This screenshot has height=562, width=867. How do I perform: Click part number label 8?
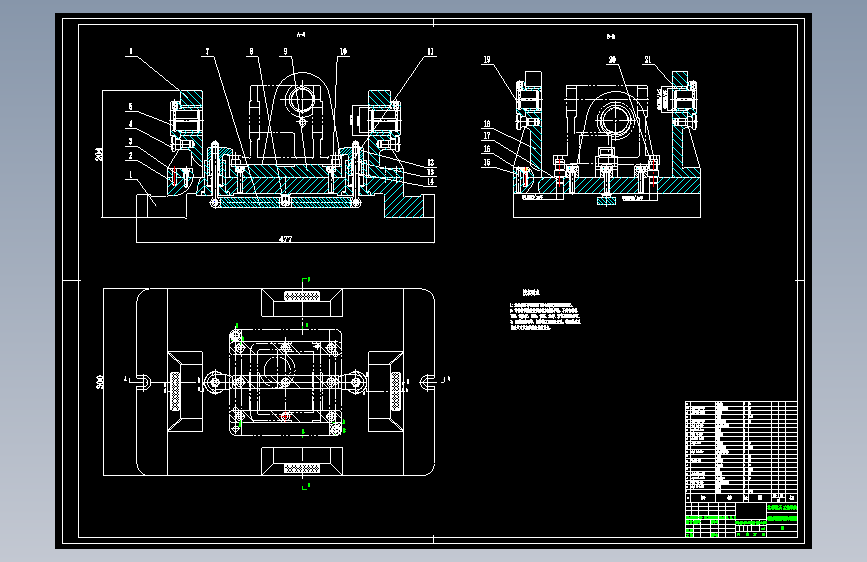[x=251, y=51]
